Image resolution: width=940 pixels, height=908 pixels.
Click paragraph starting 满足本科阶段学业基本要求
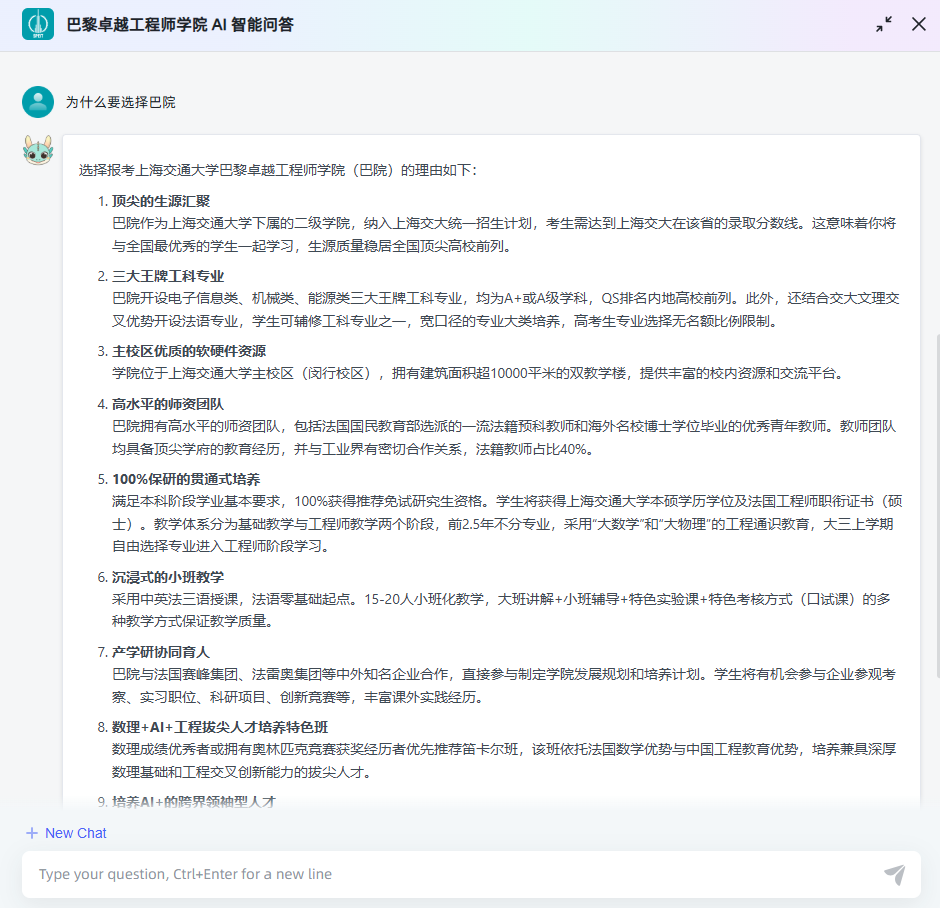click(x=507, y=524)
